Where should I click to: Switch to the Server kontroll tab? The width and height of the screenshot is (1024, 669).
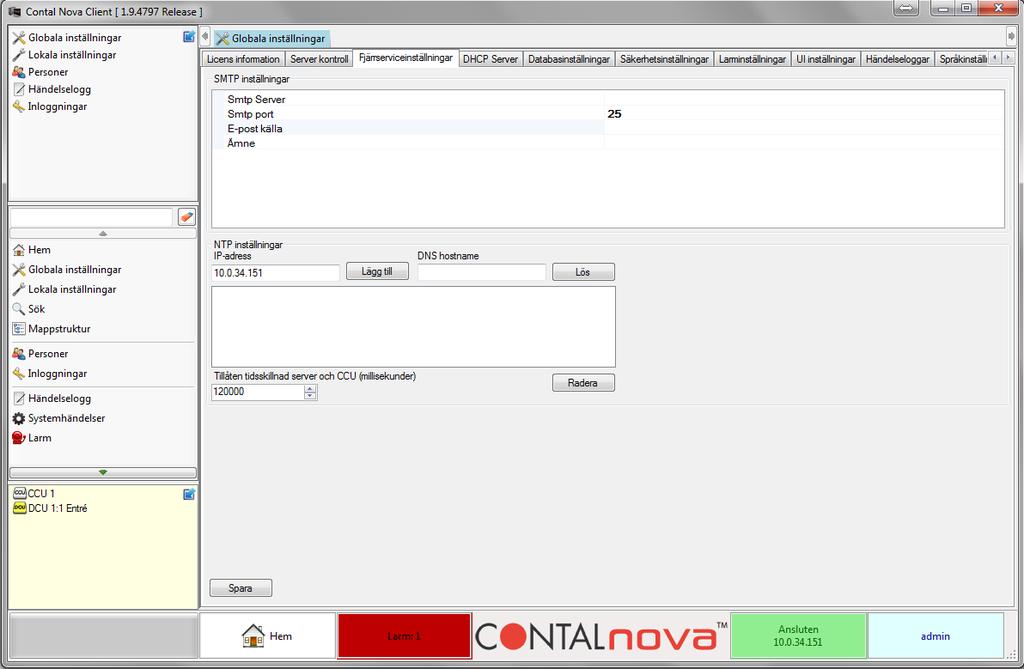[319, 59]
